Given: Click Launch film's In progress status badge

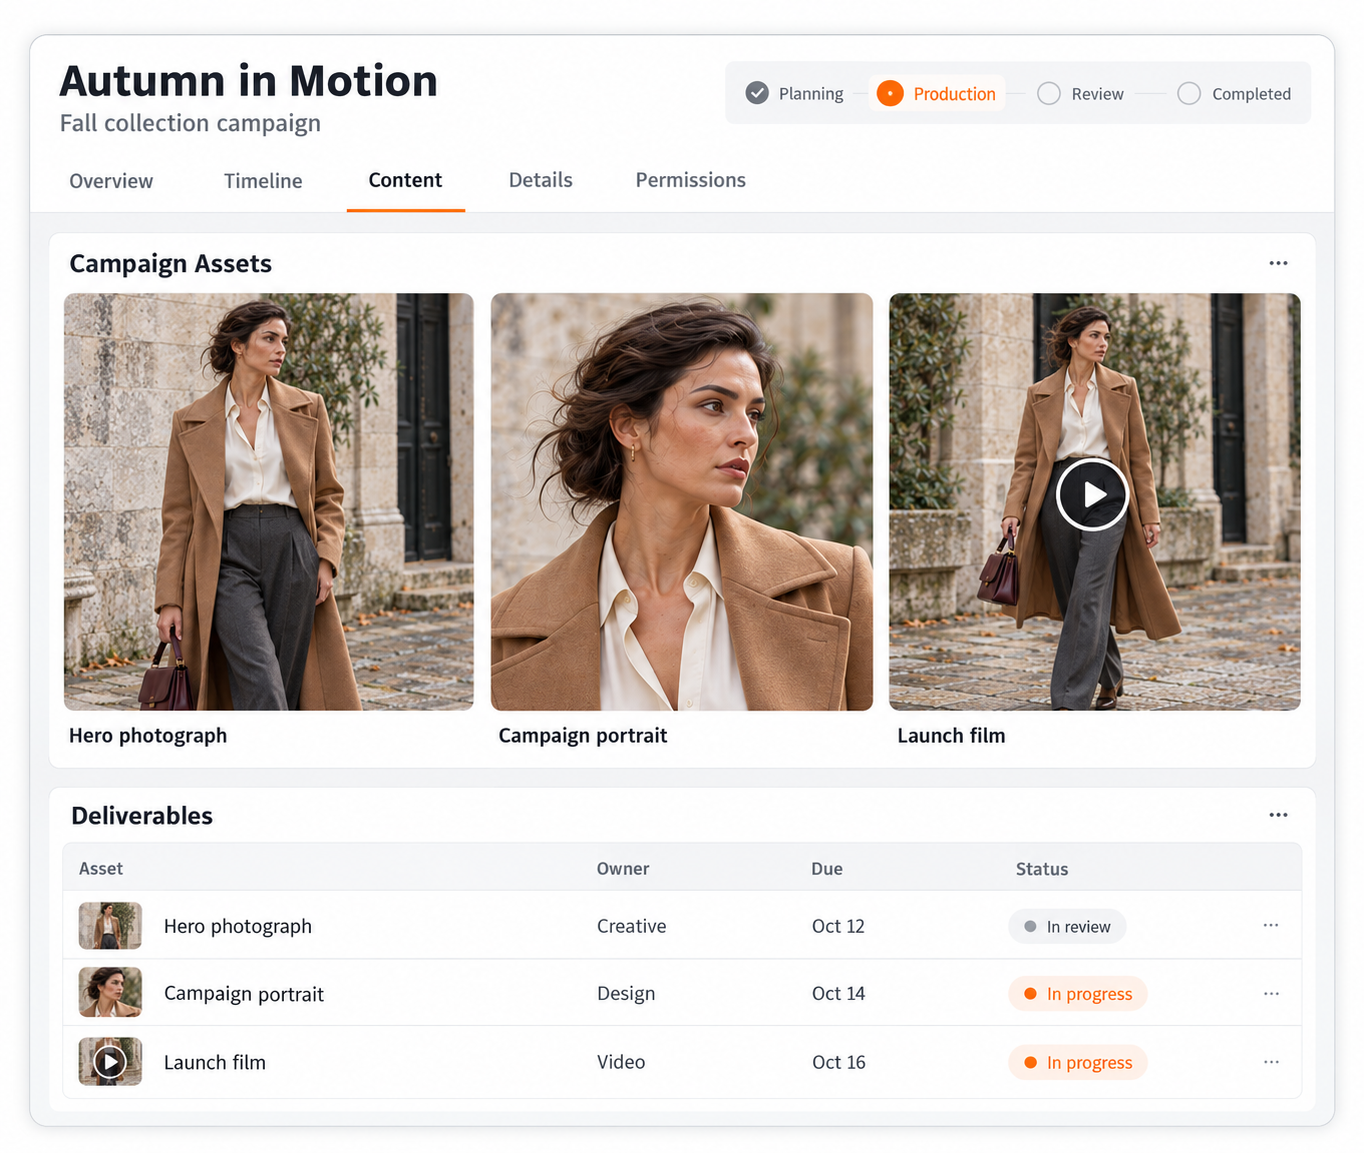Looking at the screenshot, I should [1078, 1062].
